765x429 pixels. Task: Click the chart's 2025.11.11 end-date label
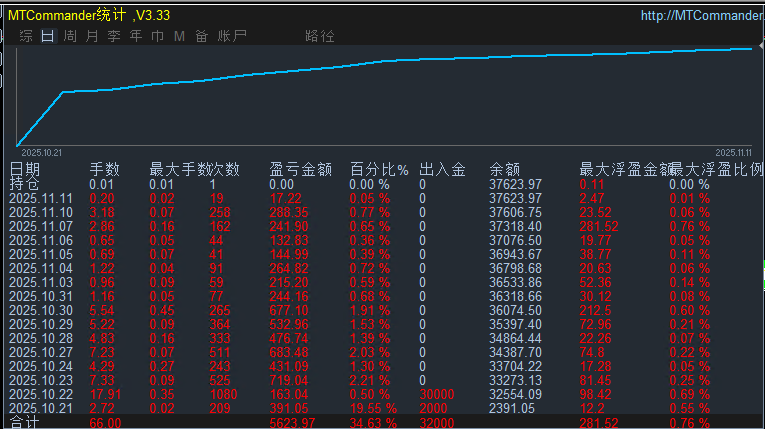[733, 153]
